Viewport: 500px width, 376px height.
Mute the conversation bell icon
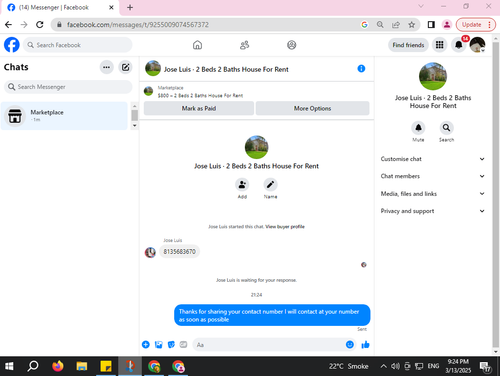[418, 128]
